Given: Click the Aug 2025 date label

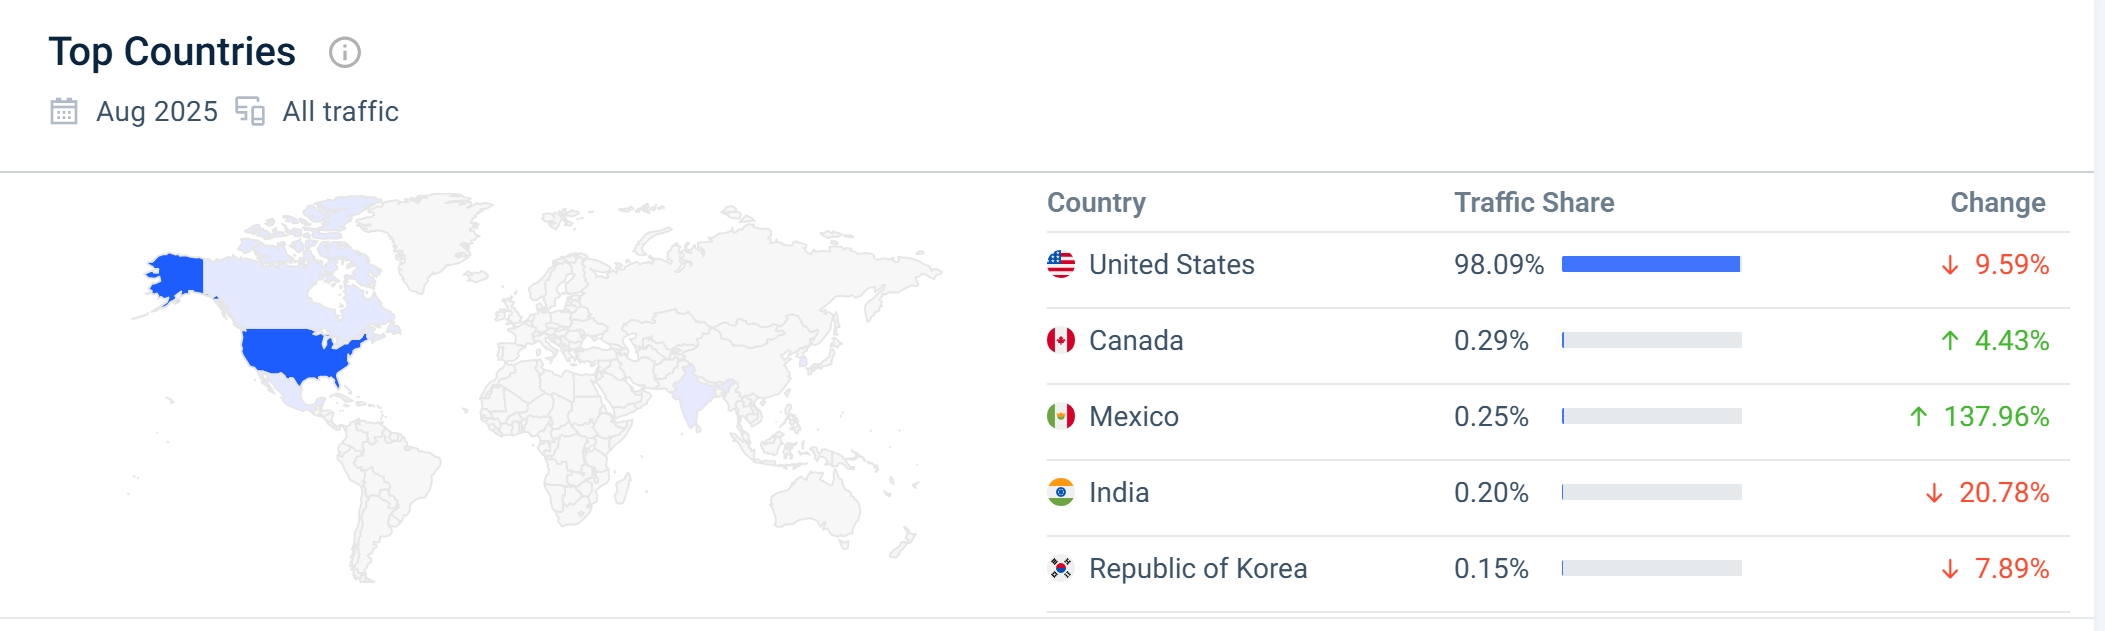Looking at the screenshot, I should coord(157,111).
